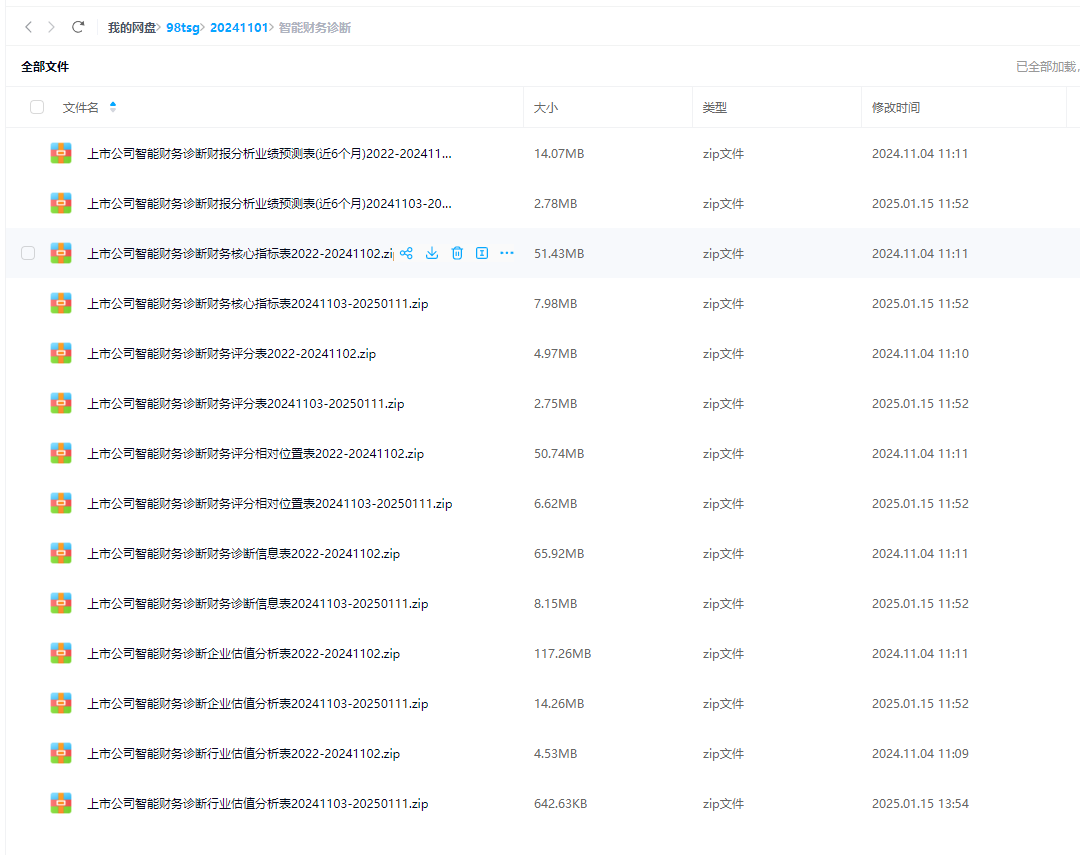Viewport: 1080px width, 855px height.
Task: Open 我的网盘 in breadcrumb
Action: tap(132, 28)
